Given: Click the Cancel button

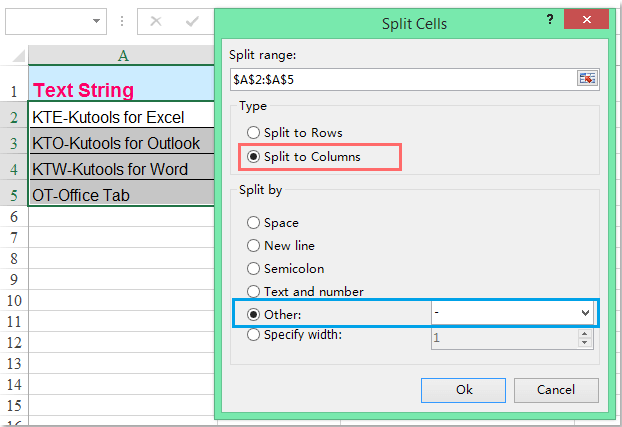Looking at the screenshot, I should click(557, 389).
